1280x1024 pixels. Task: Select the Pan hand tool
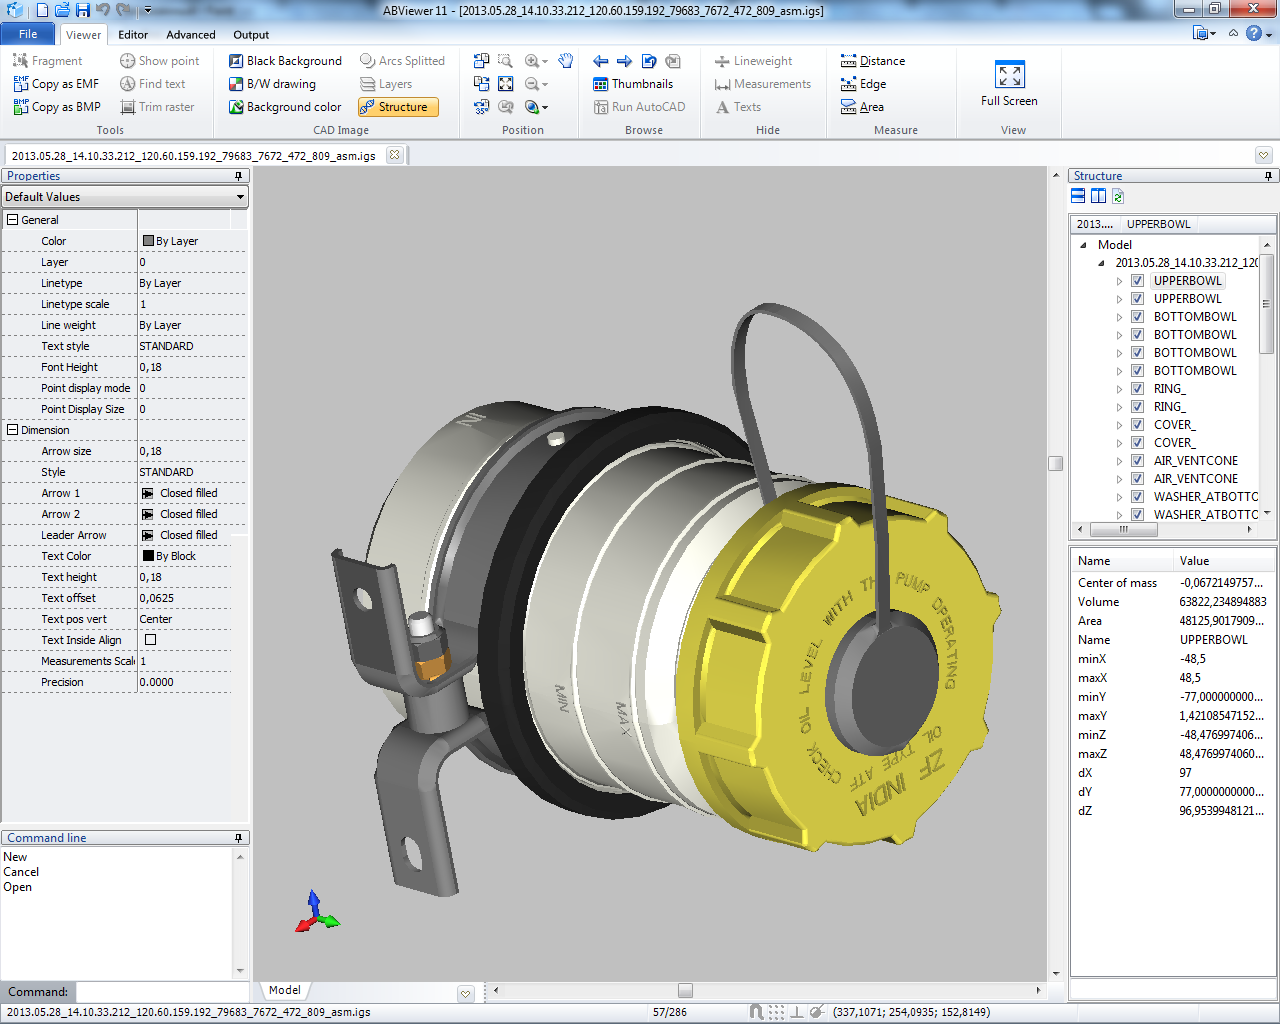pyautogui.click(x=565, y=61)
